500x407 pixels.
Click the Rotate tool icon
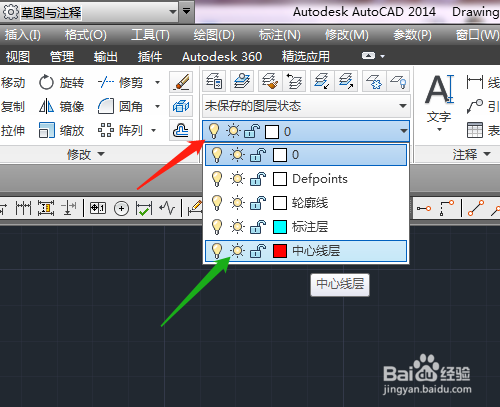coord(46,82)
